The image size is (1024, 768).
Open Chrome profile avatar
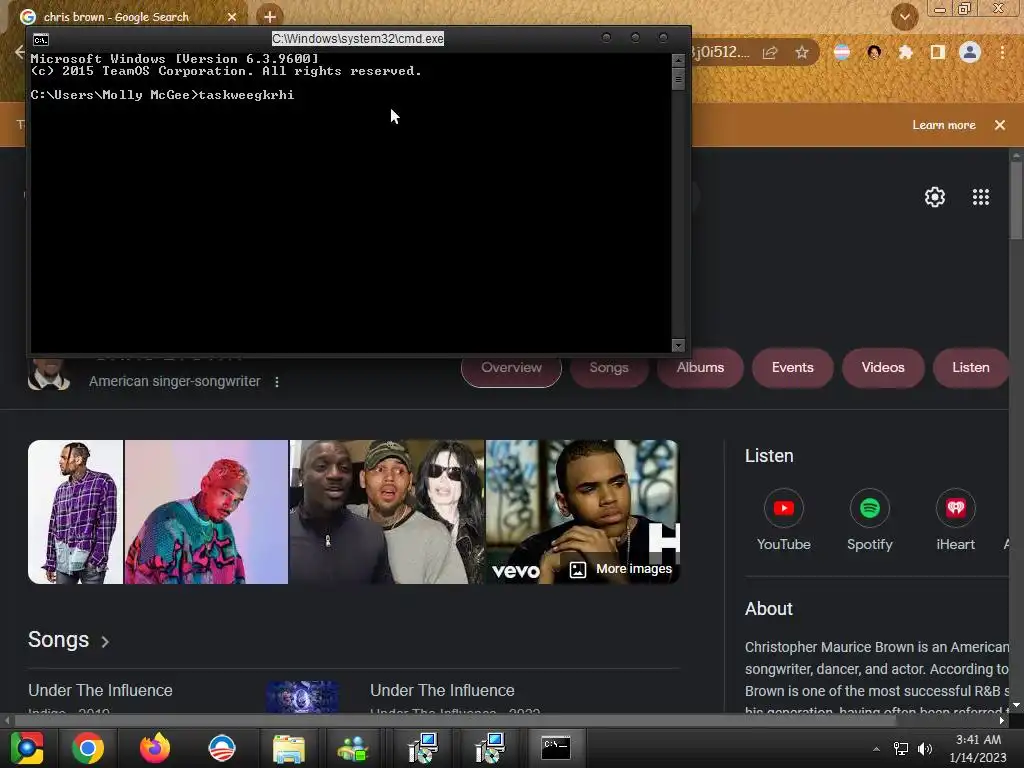click(970, 52)
